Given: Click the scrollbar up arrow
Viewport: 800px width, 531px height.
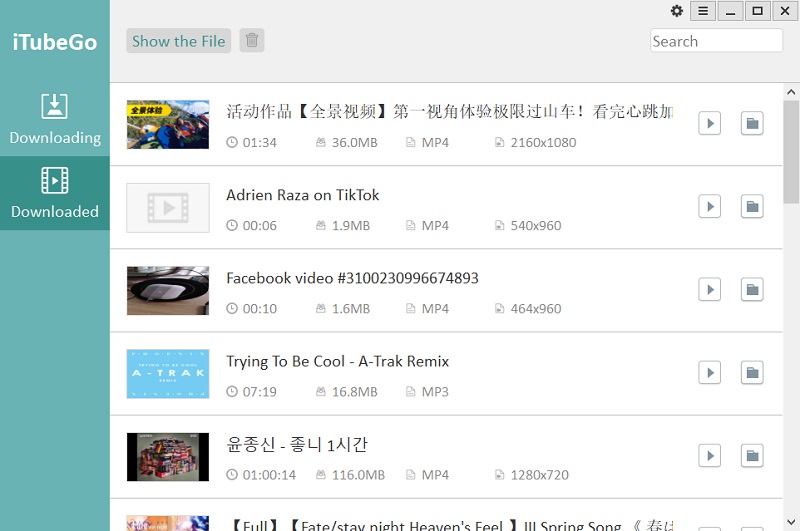Looking at the screenshot, I should (x=791, y=92).
